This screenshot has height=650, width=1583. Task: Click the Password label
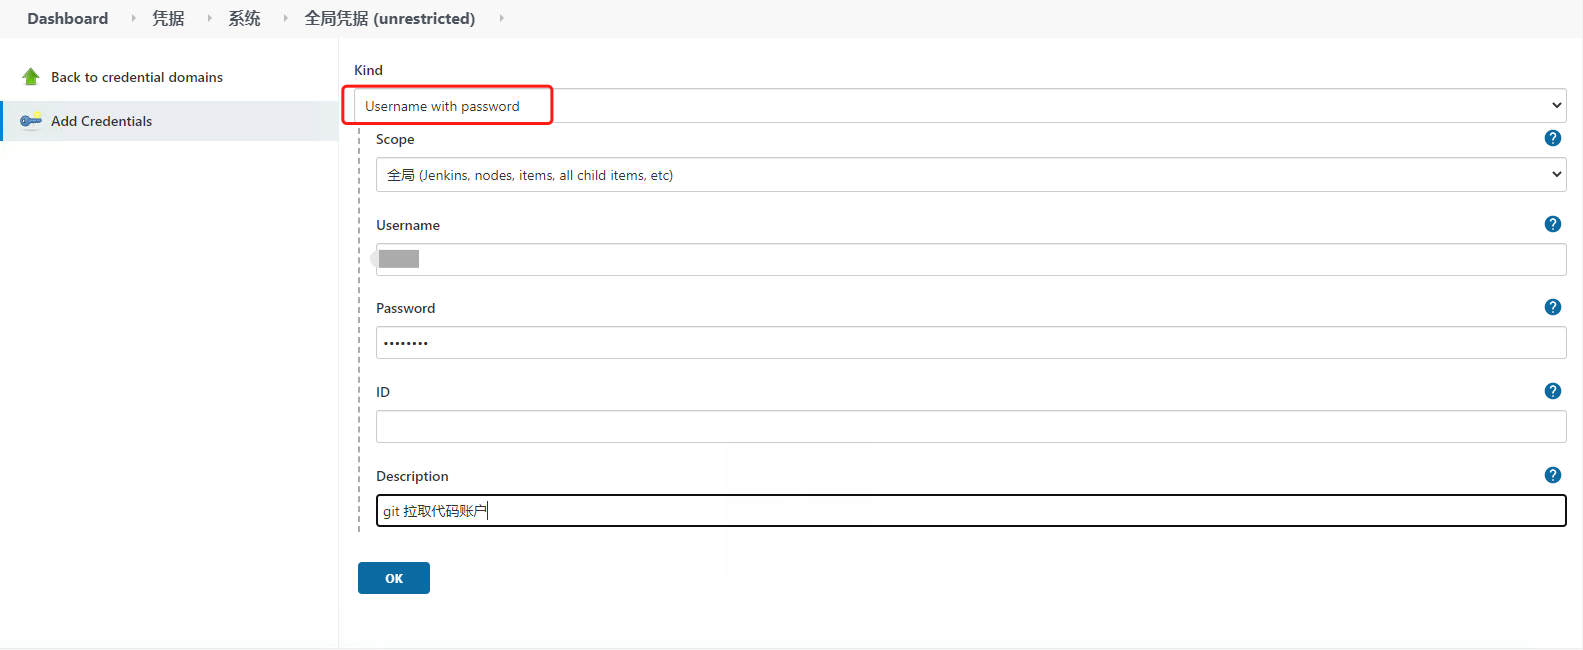pyautogui.click(x=406, y=308)
